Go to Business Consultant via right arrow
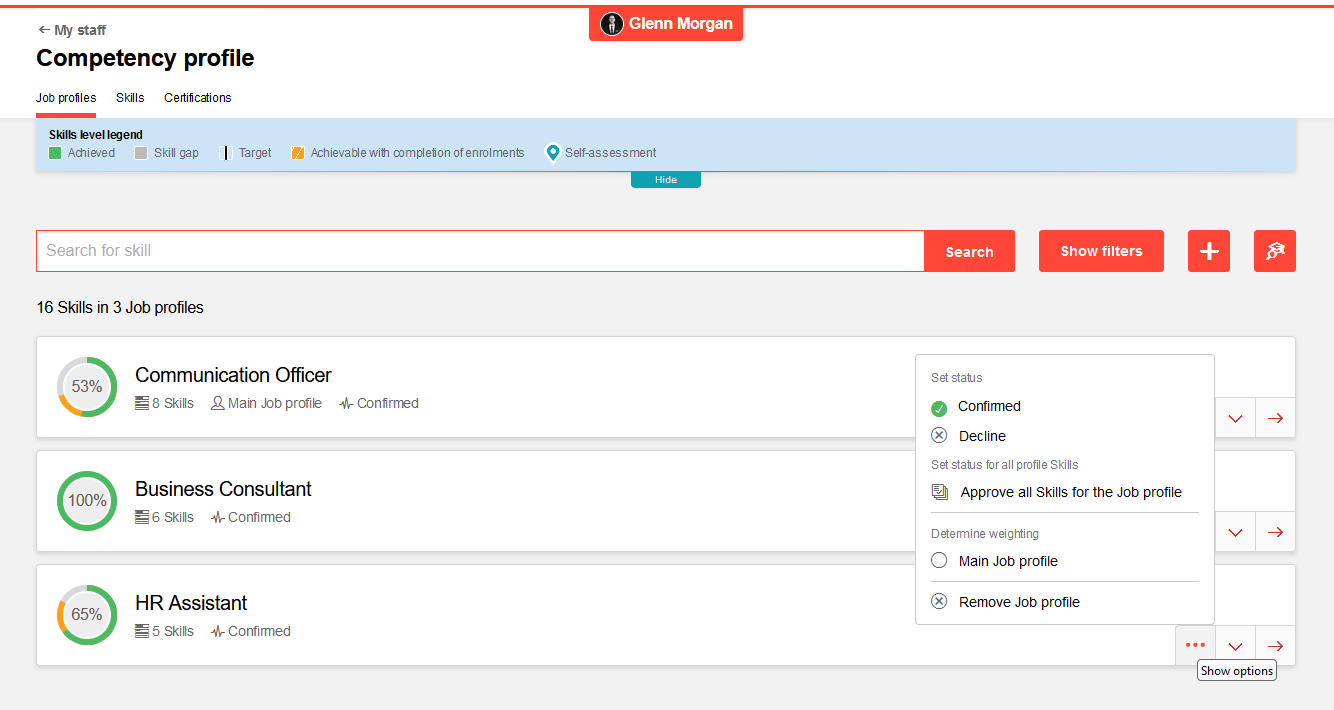 1275,532
